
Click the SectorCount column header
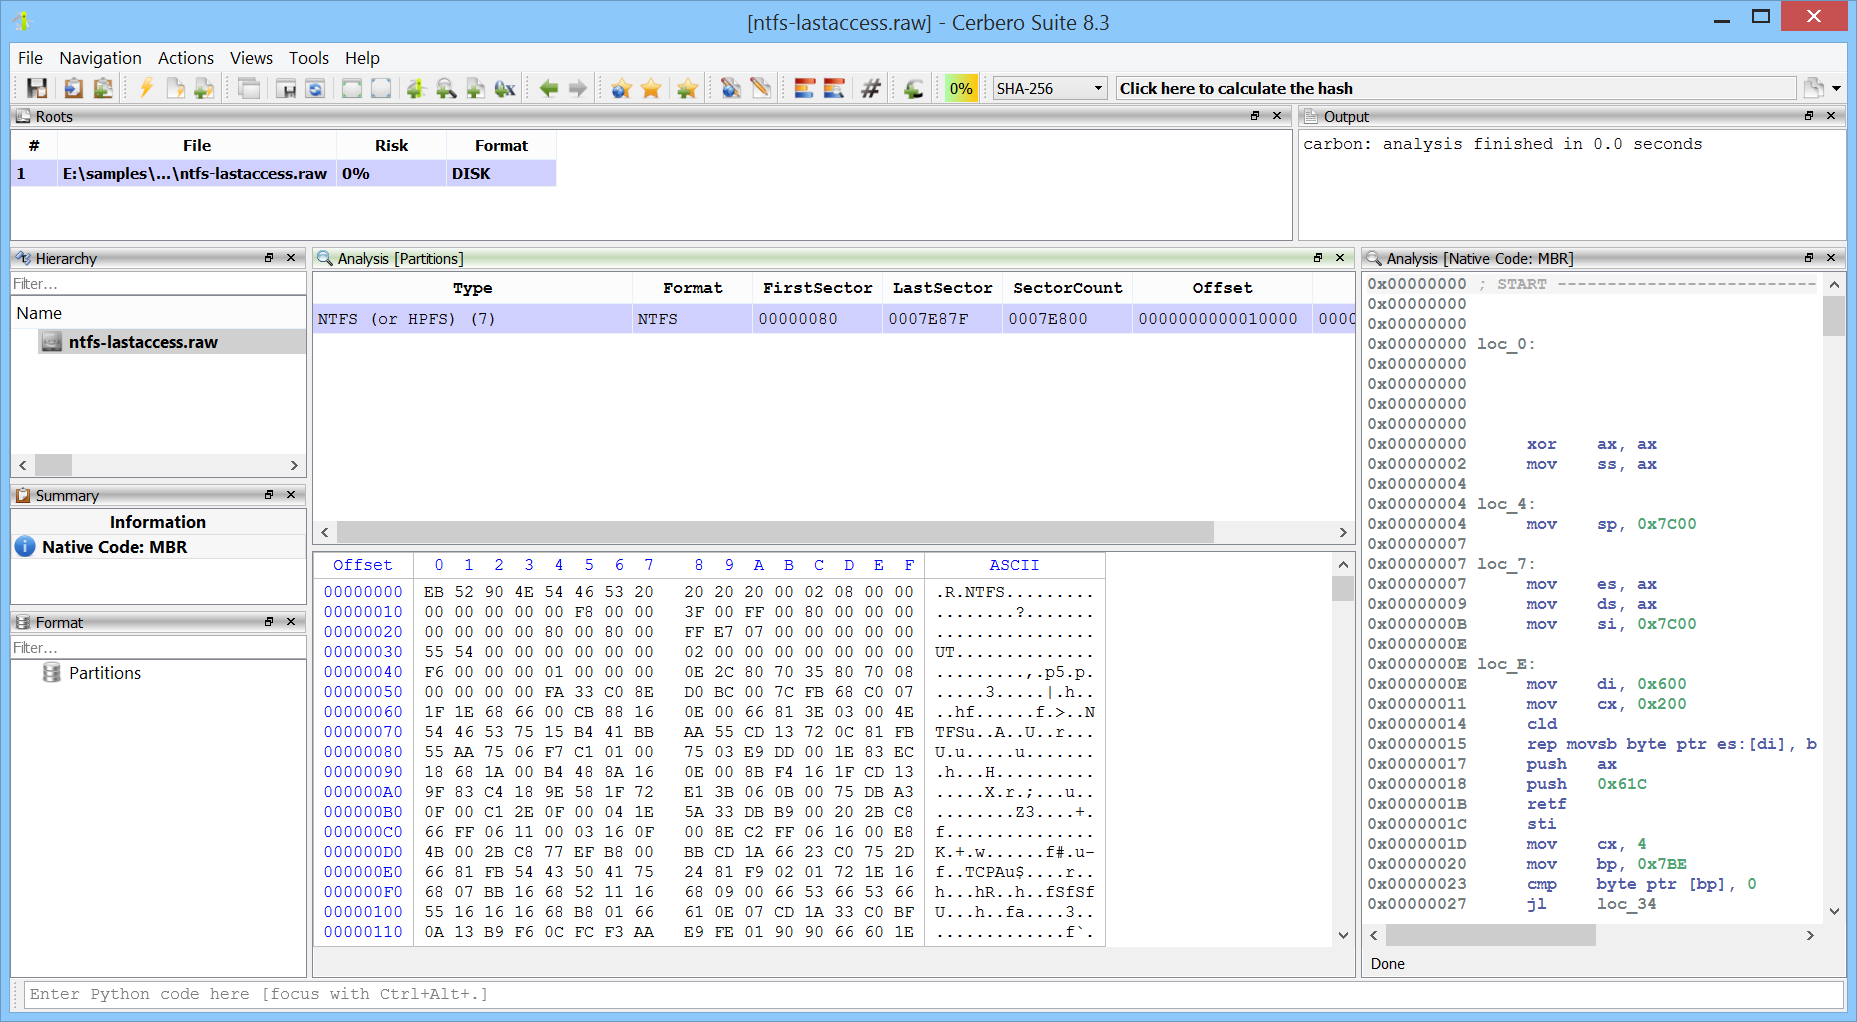point(1067,288)
